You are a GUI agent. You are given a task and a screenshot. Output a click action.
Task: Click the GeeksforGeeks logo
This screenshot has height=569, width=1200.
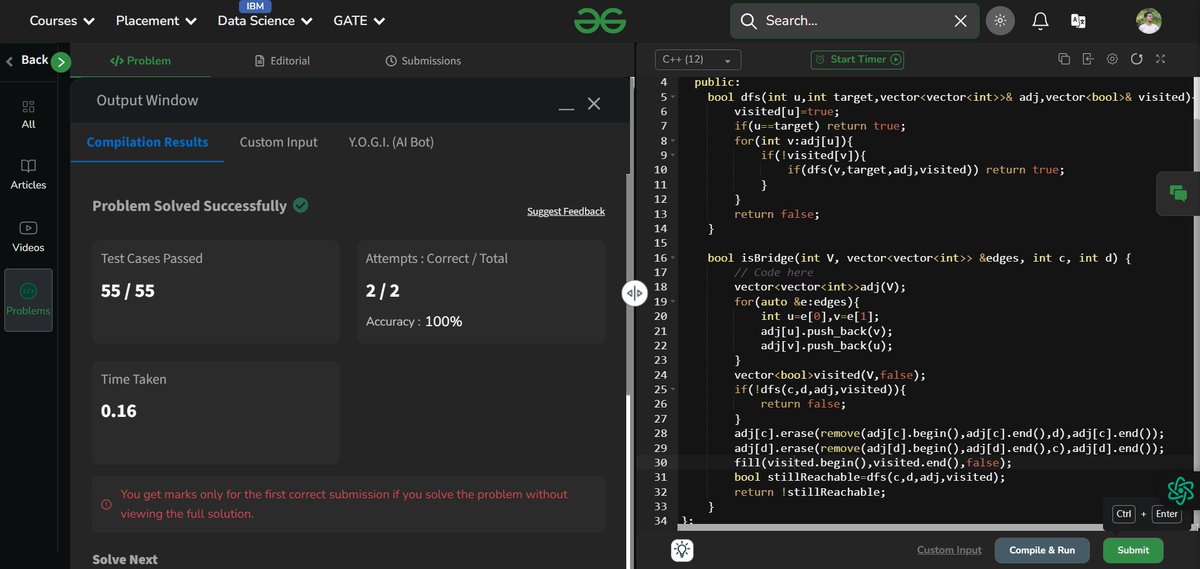pyautogui.click(x=599, y=20)
